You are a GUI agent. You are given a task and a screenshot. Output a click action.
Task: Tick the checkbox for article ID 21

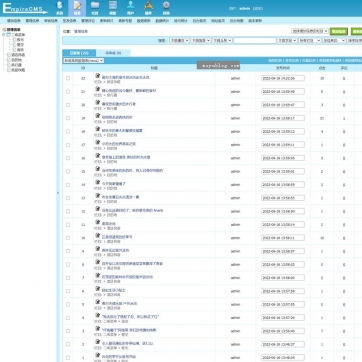[68, 92]
